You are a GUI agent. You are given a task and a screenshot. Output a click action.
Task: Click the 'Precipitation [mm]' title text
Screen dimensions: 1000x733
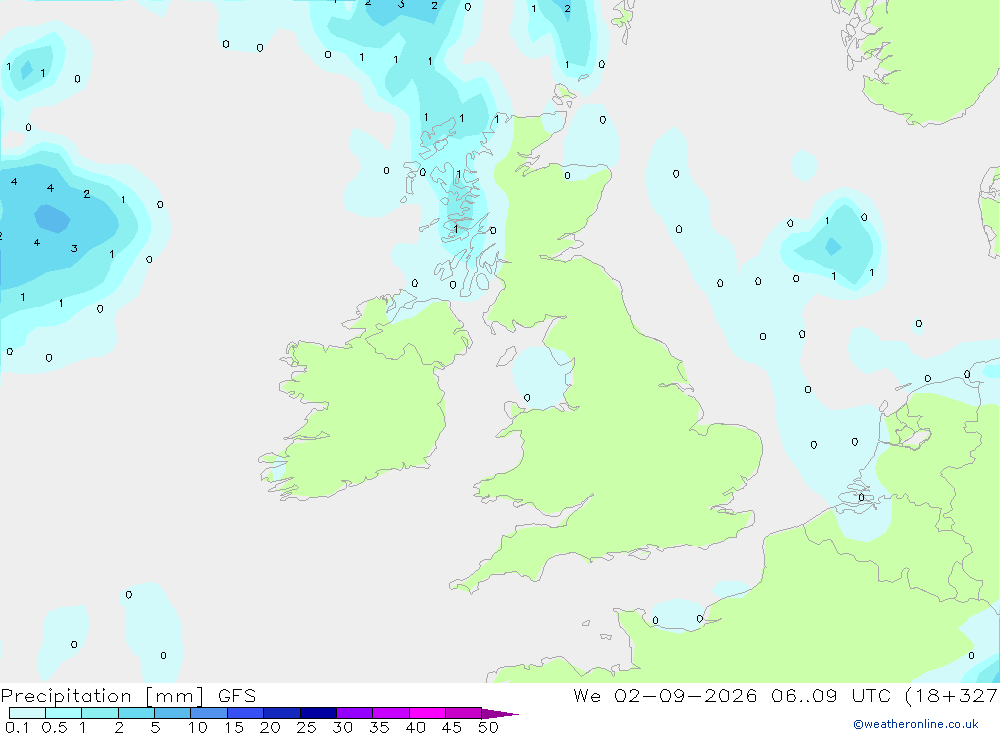coord(102,696)
